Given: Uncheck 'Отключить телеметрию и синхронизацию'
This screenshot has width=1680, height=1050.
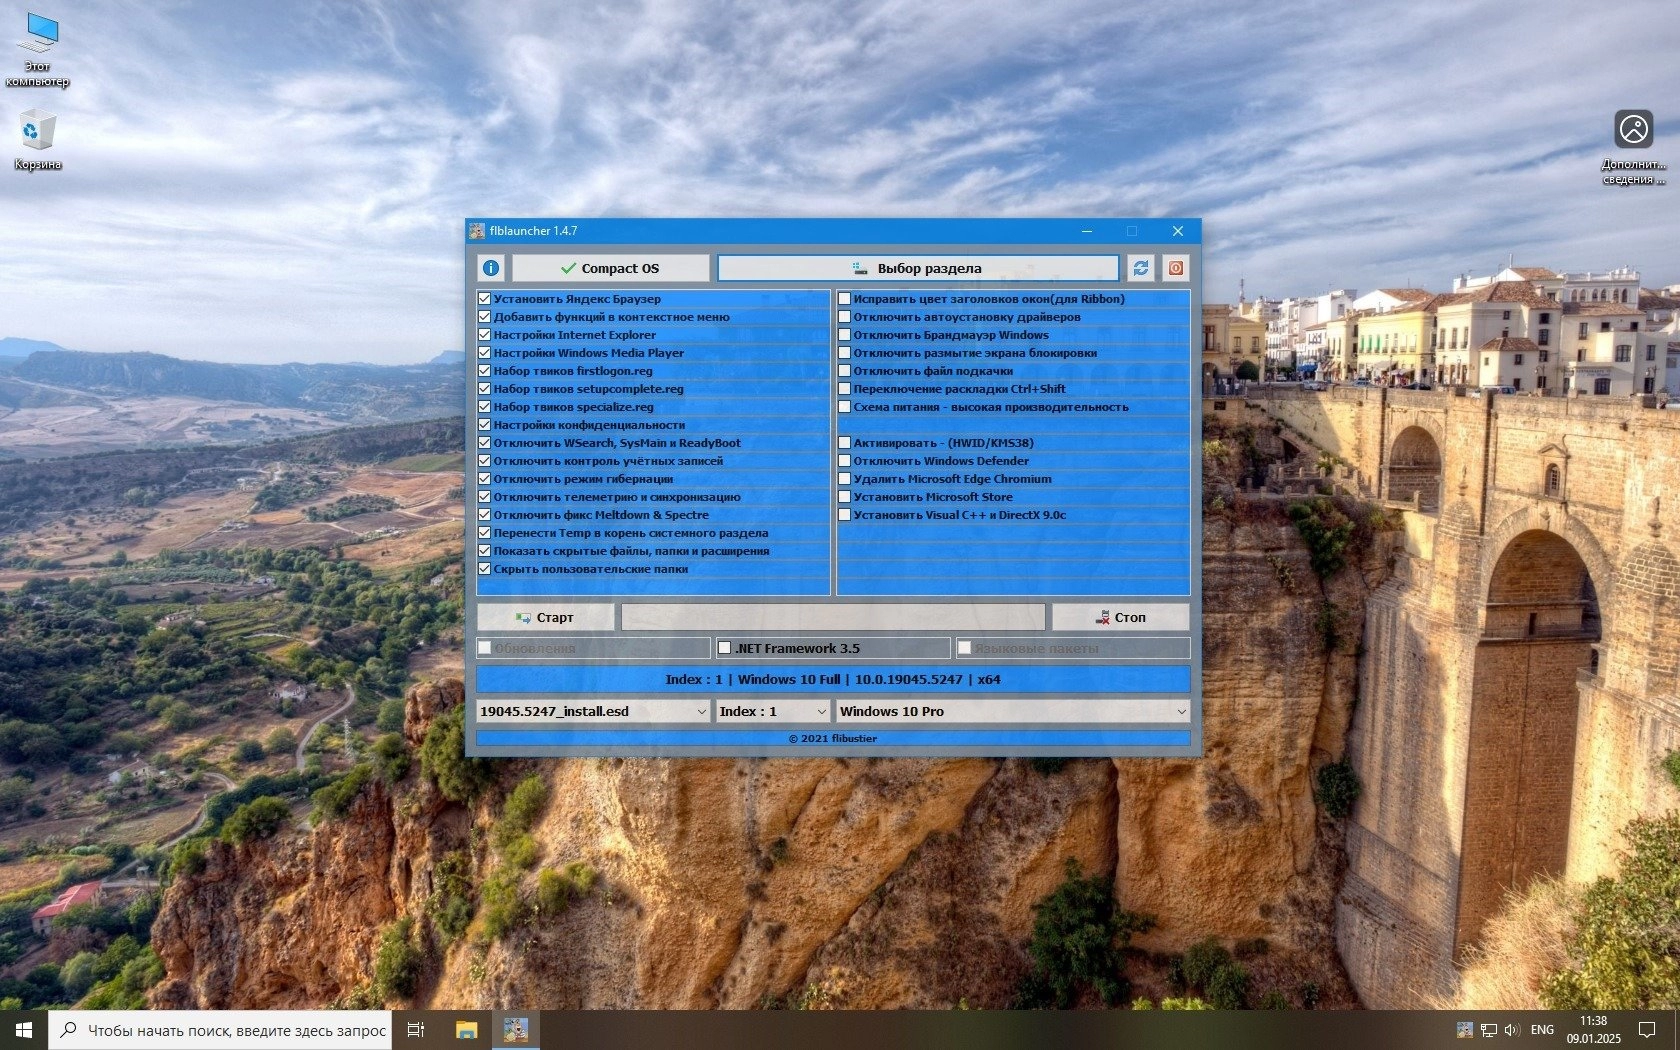Looking at the screenshot, I should (485, 497).
